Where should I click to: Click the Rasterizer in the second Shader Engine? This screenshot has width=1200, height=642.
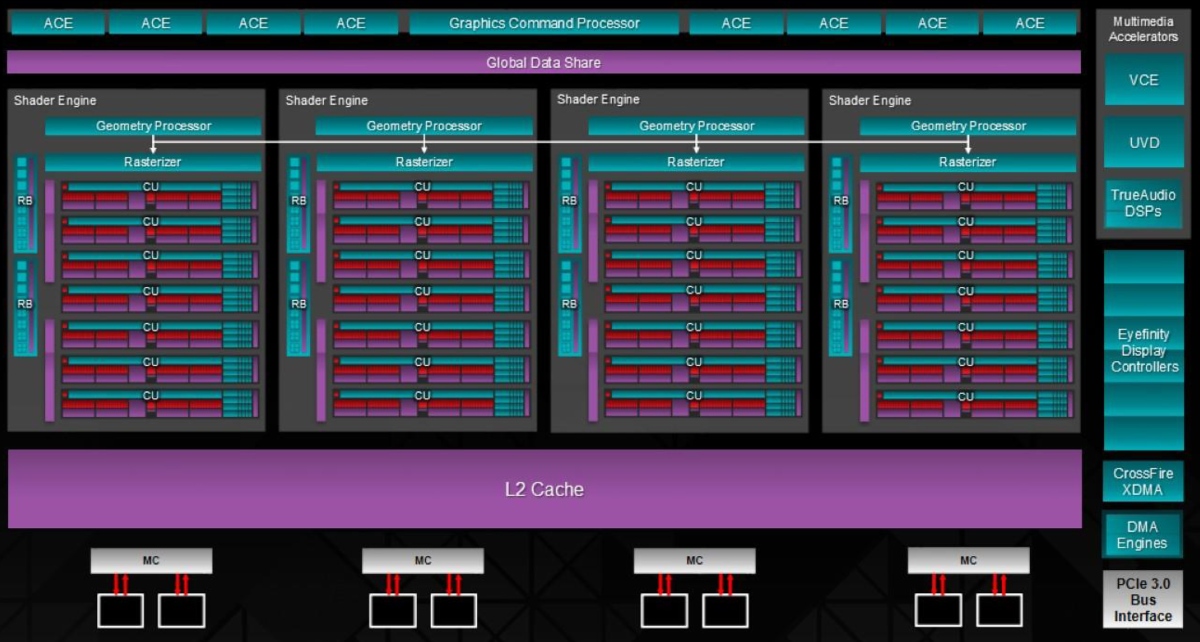[x=424, y=162]
